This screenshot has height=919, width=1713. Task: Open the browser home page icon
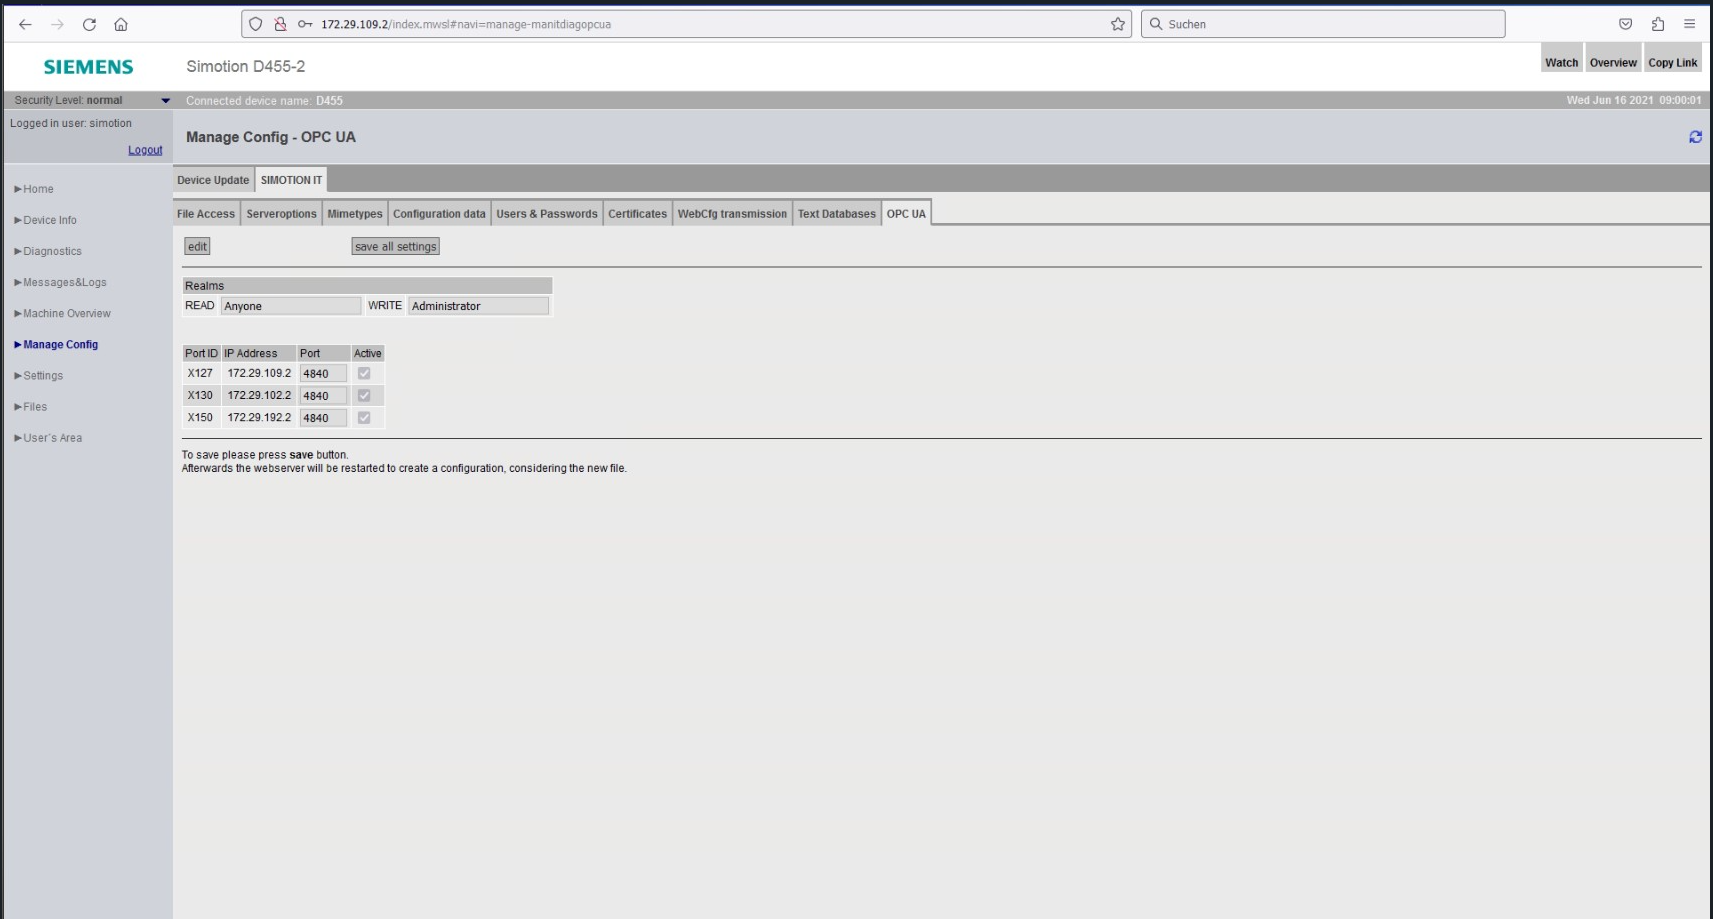point(121,24)
